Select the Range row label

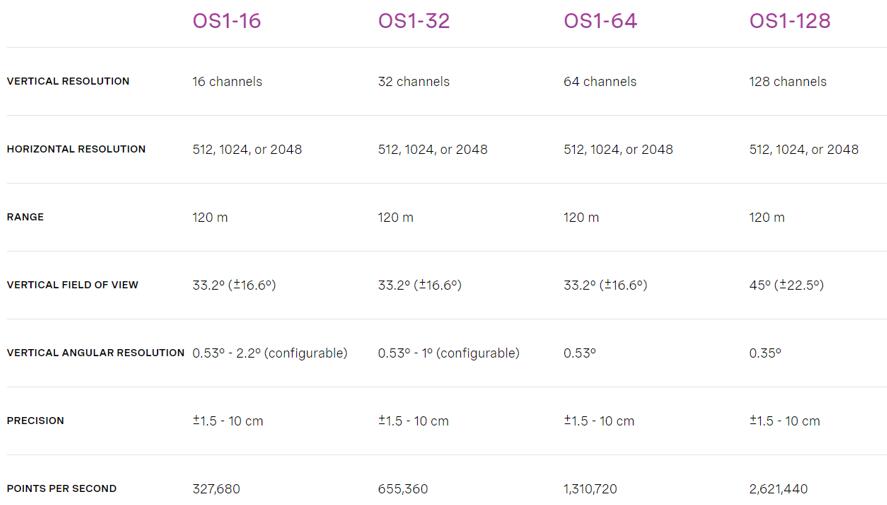[25, 217]
